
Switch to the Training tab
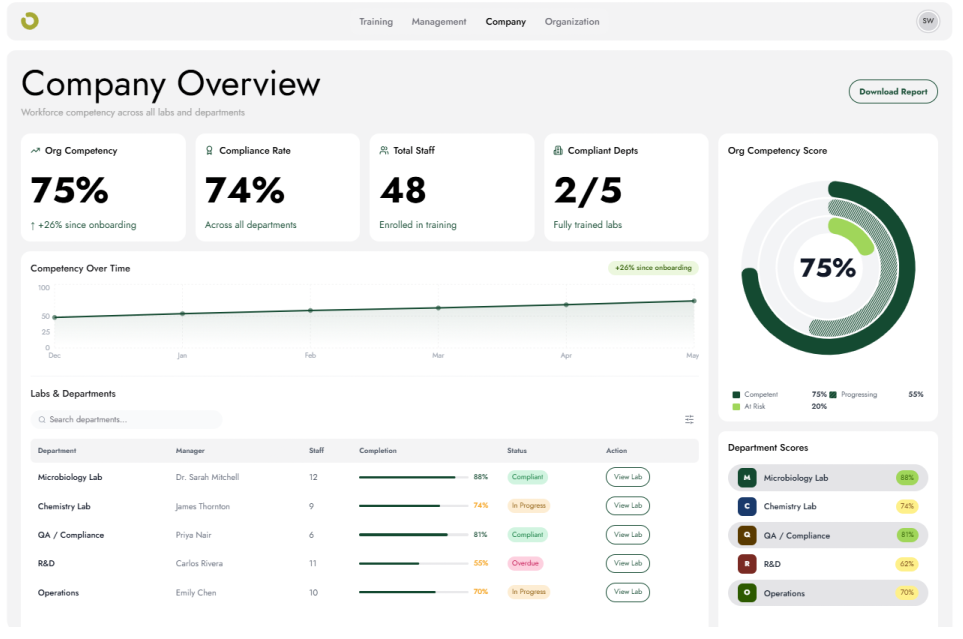click(x=376, y=22)
